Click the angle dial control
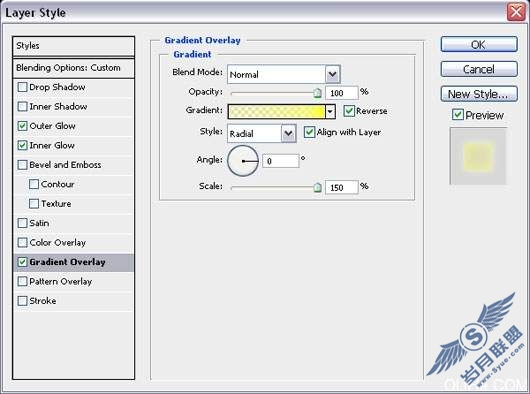 pyautogui.click(x=243, y=161)
